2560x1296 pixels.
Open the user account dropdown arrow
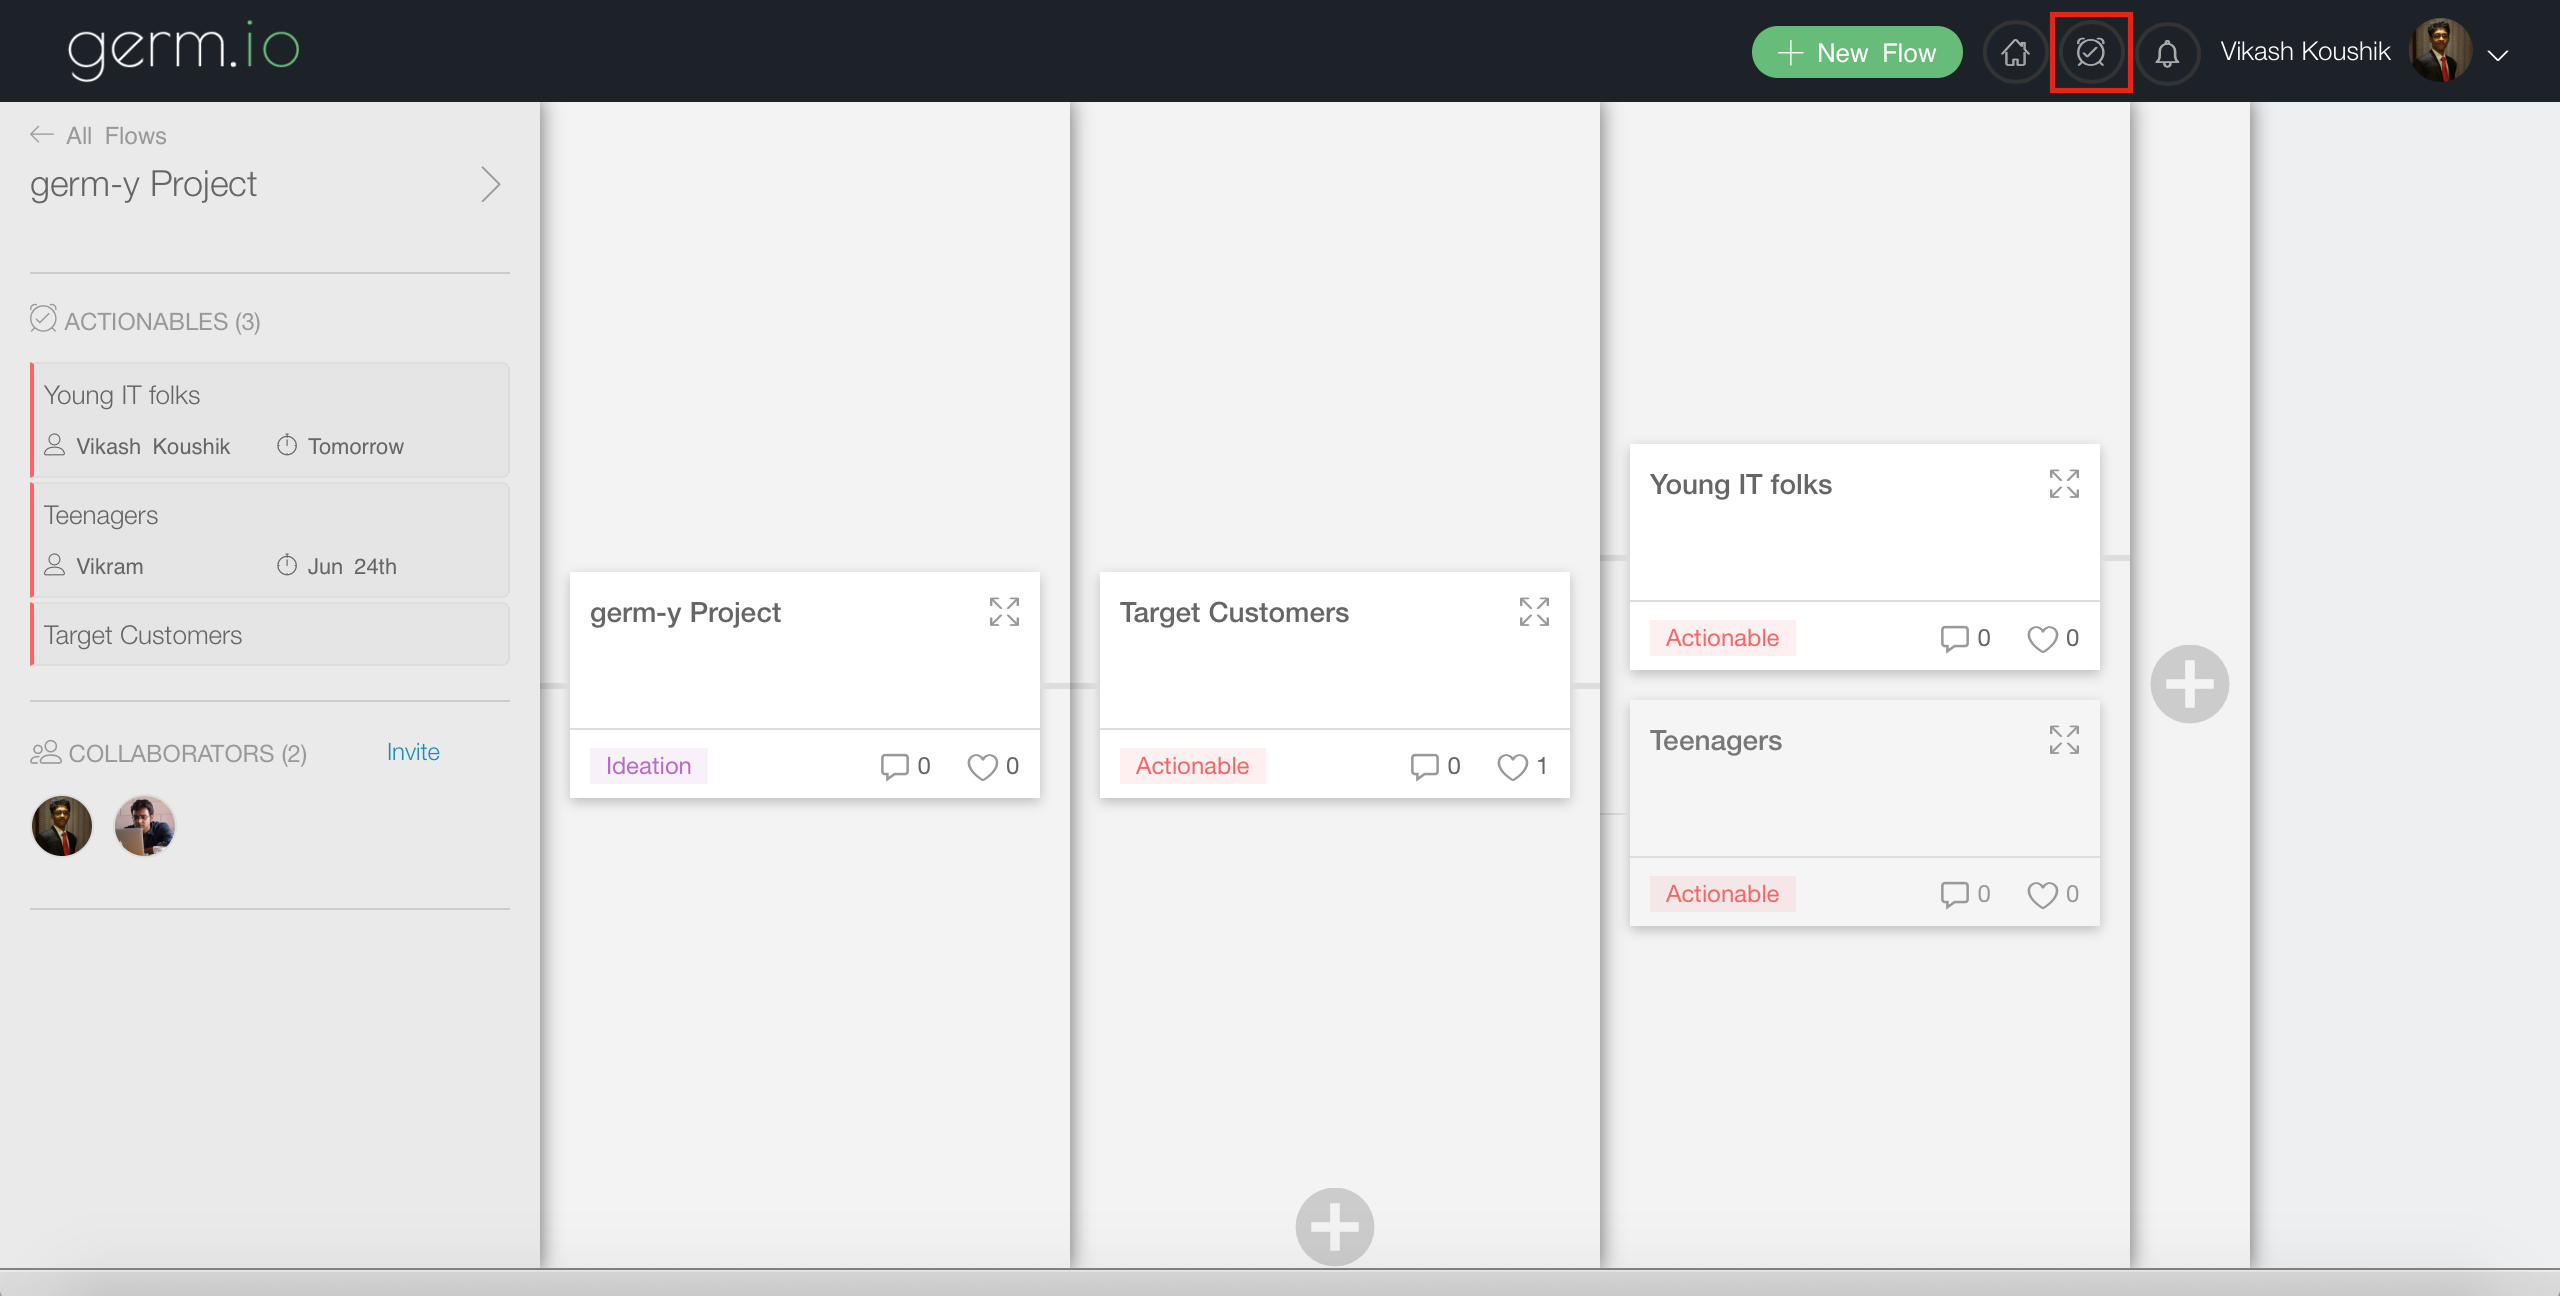(2498, 55)
